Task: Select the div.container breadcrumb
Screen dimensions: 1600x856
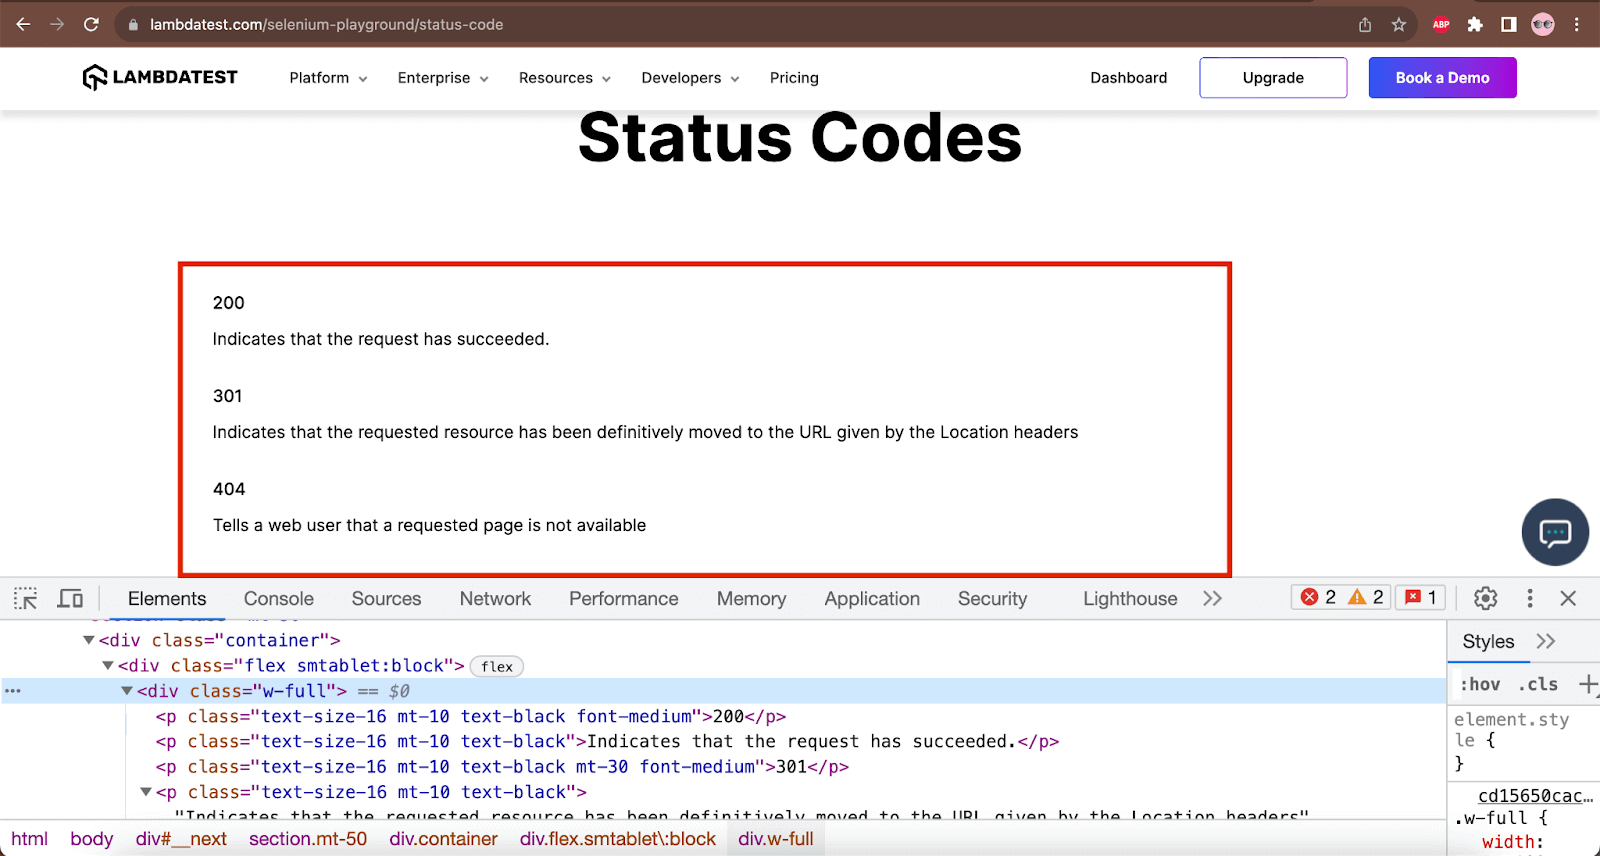Action: 443,838
